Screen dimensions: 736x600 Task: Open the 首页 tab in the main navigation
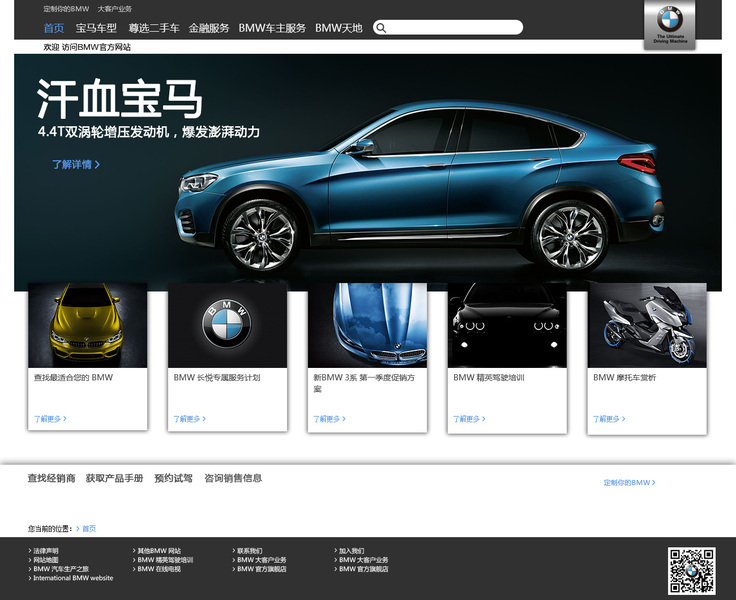tap(54, 28)
